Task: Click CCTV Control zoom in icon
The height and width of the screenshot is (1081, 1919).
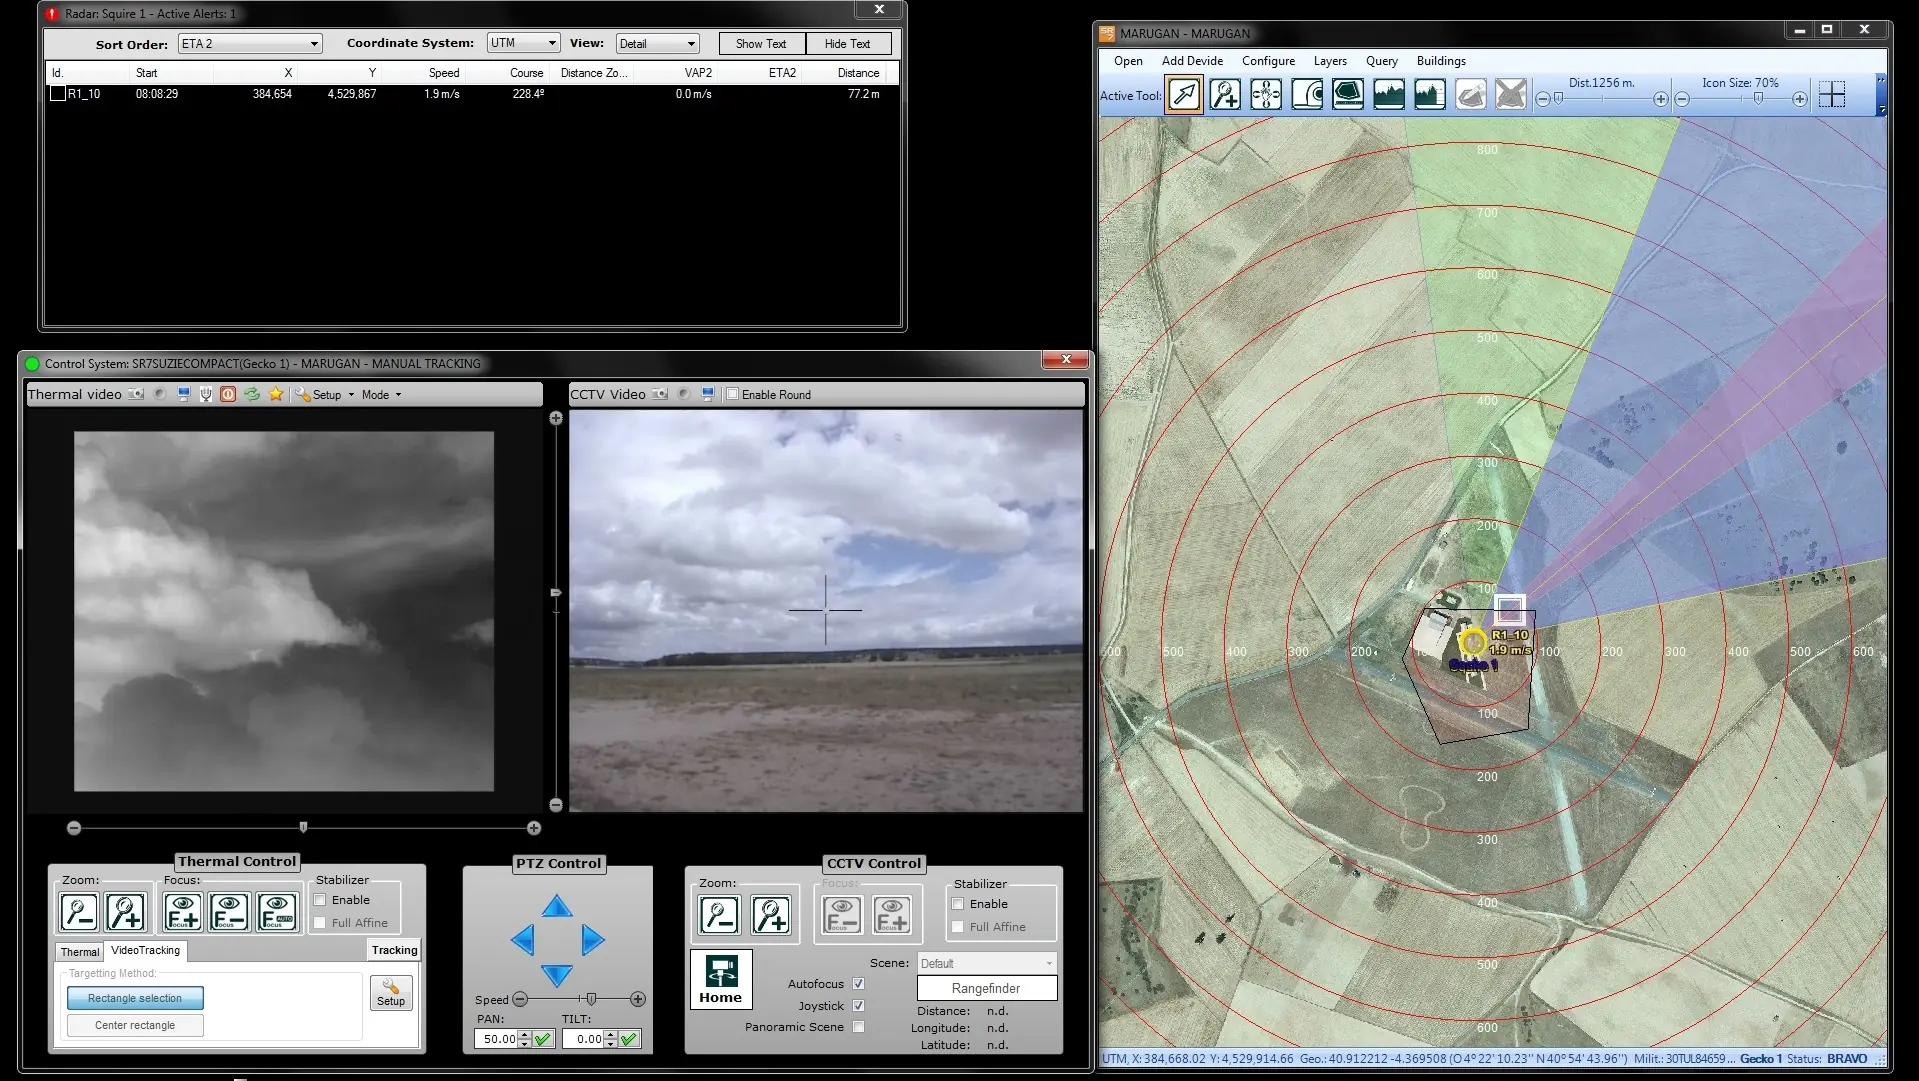Action: click(x=771, y=915)
